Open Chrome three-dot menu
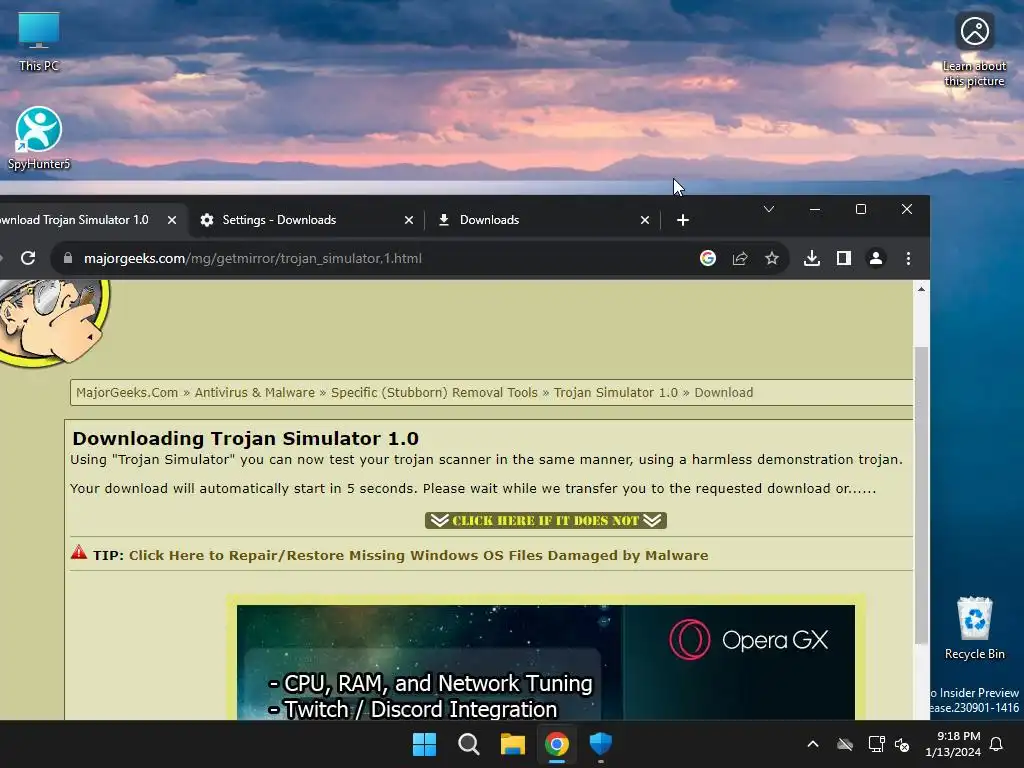1024x768 pixels. click(x=908, y=259)
